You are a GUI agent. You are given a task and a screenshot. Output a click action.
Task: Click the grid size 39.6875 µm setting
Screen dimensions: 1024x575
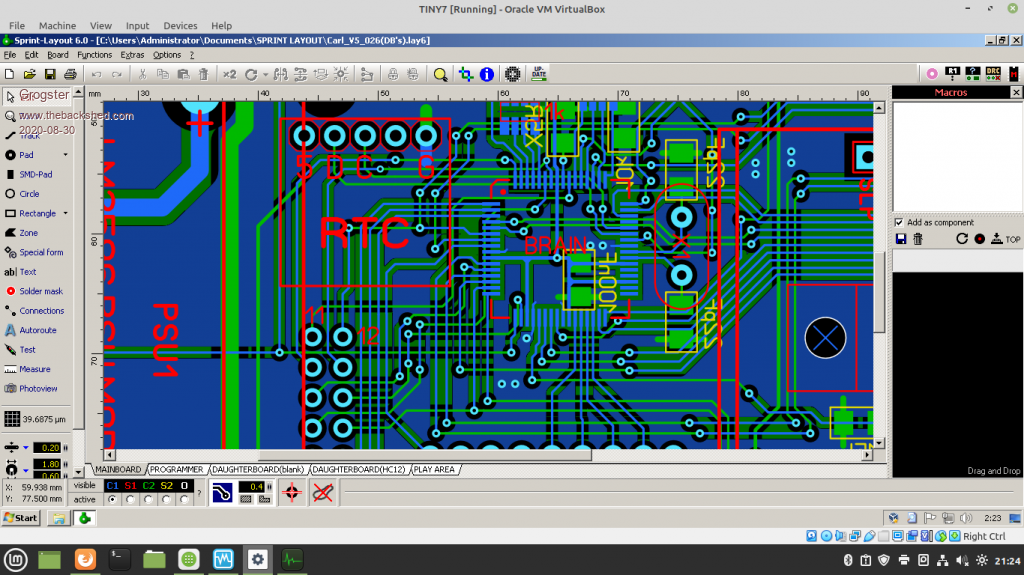[40, 418]
